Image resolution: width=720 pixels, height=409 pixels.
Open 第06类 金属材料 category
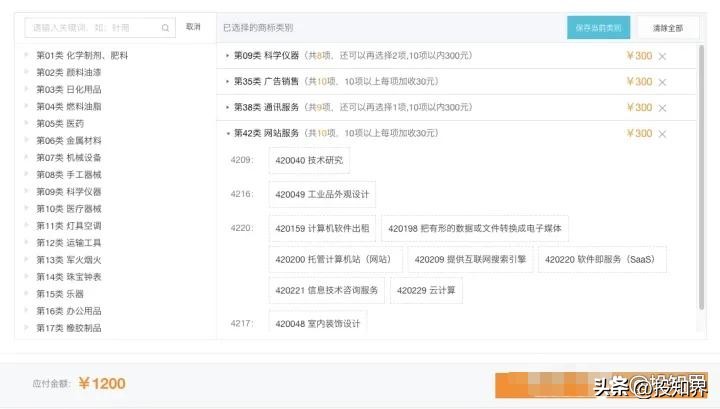[x=68, y=140]
